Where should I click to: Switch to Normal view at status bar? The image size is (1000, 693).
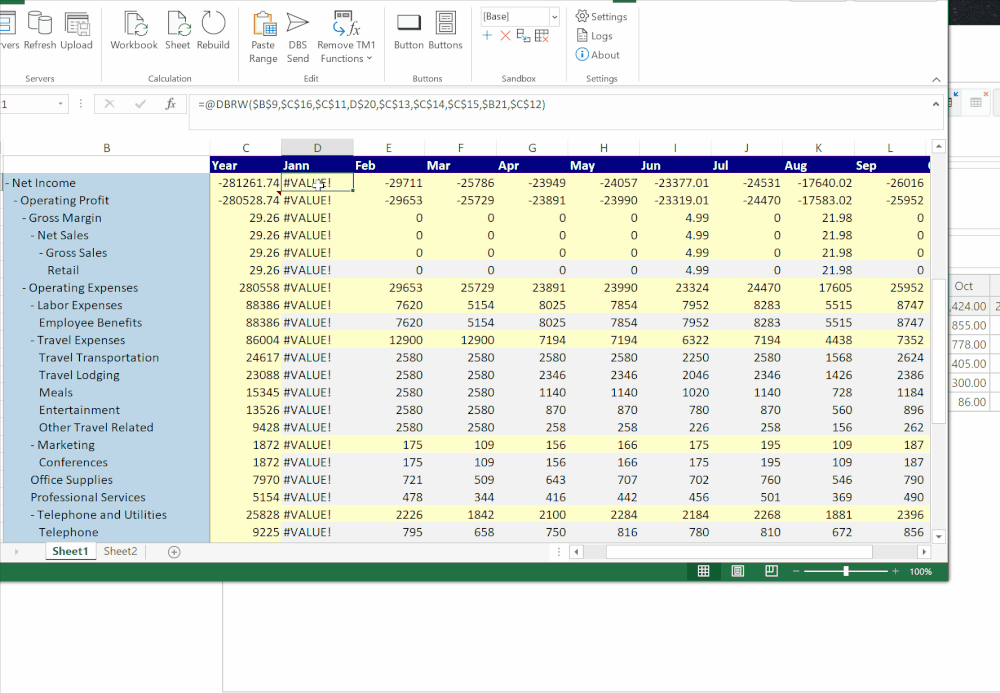point(704,571)
